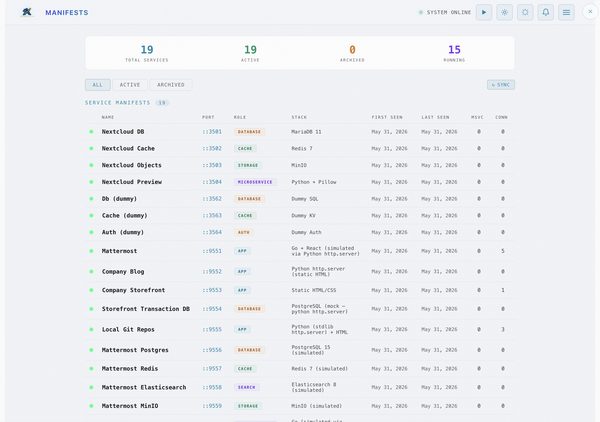Image resolution: width=600 pixels, height=422 pixels.
Task: Select the ALL filter tab
Action: 98,85
